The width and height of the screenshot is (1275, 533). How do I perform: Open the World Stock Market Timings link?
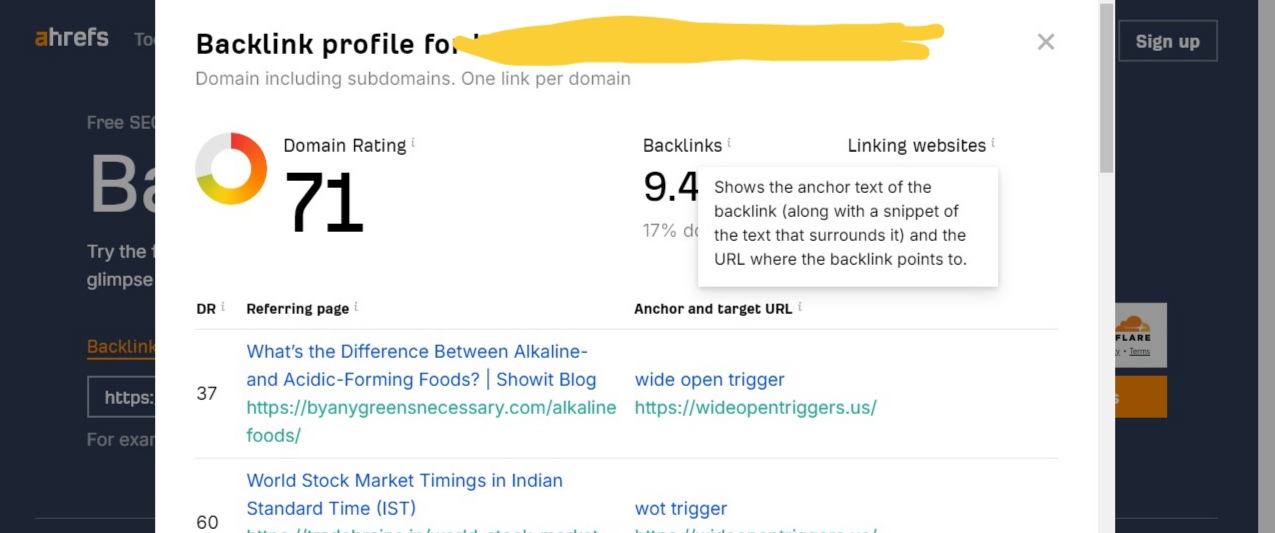(404, 494)
